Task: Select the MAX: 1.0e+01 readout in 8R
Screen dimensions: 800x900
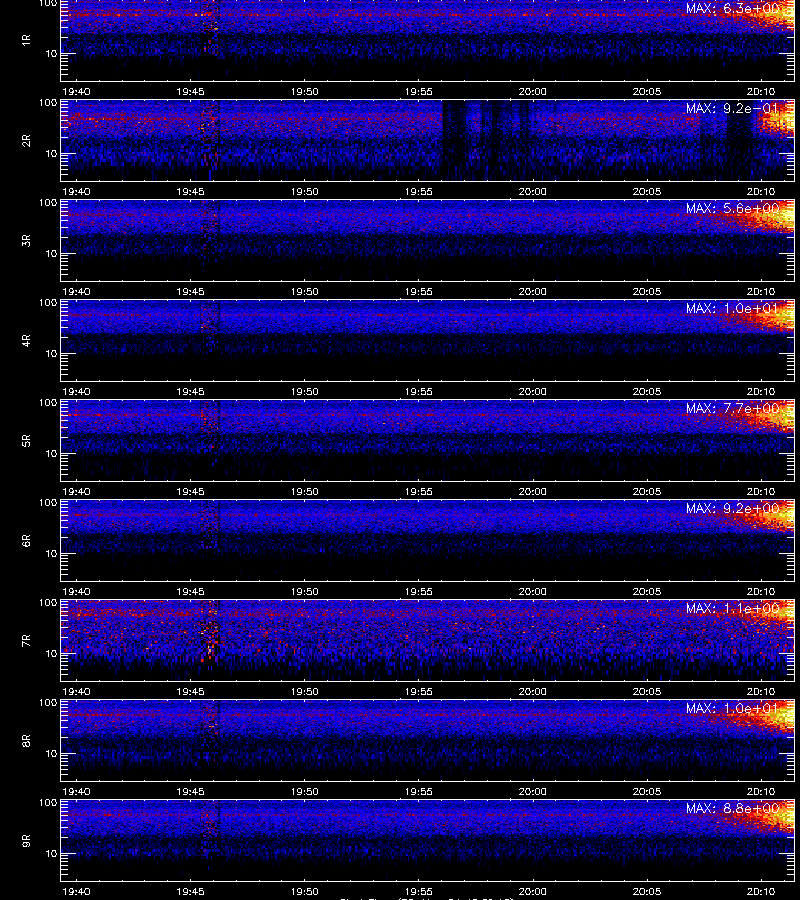Action: pyautogui.click(x=733, y=708)
